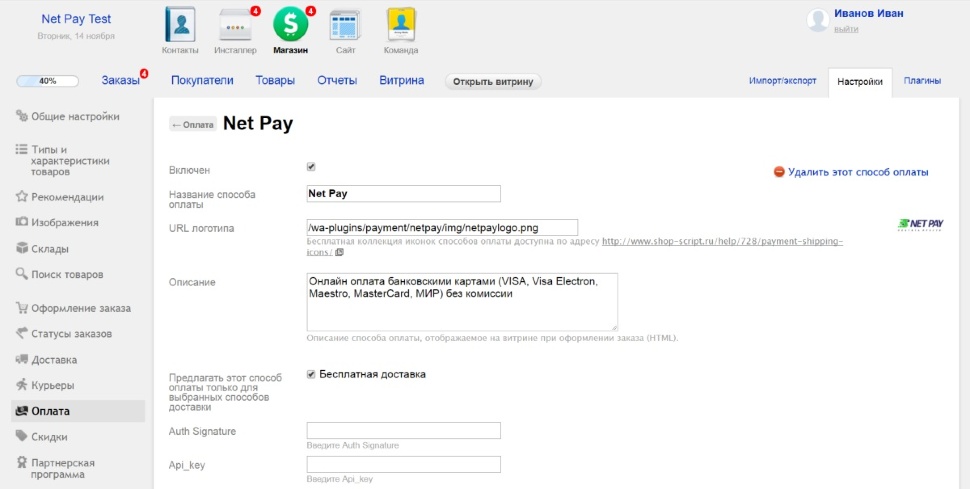970x489 pixels.
Task: Click the URL логотипа input field
Action: tap(442, 227)
